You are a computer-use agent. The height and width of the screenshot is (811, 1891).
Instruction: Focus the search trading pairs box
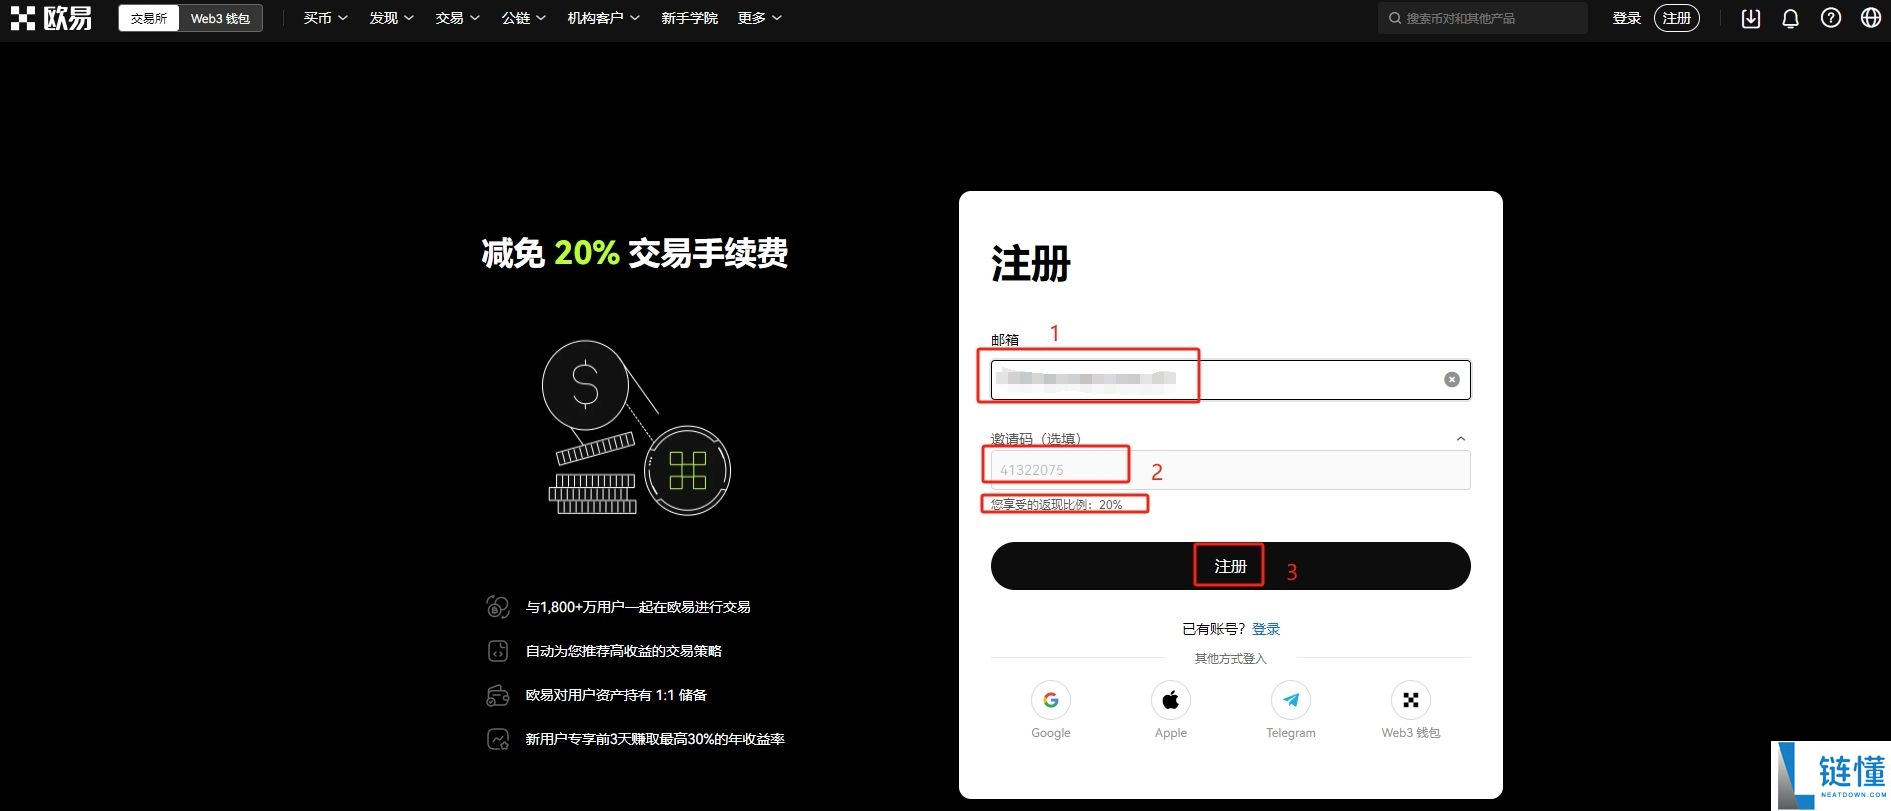[x=1482, y=18]
